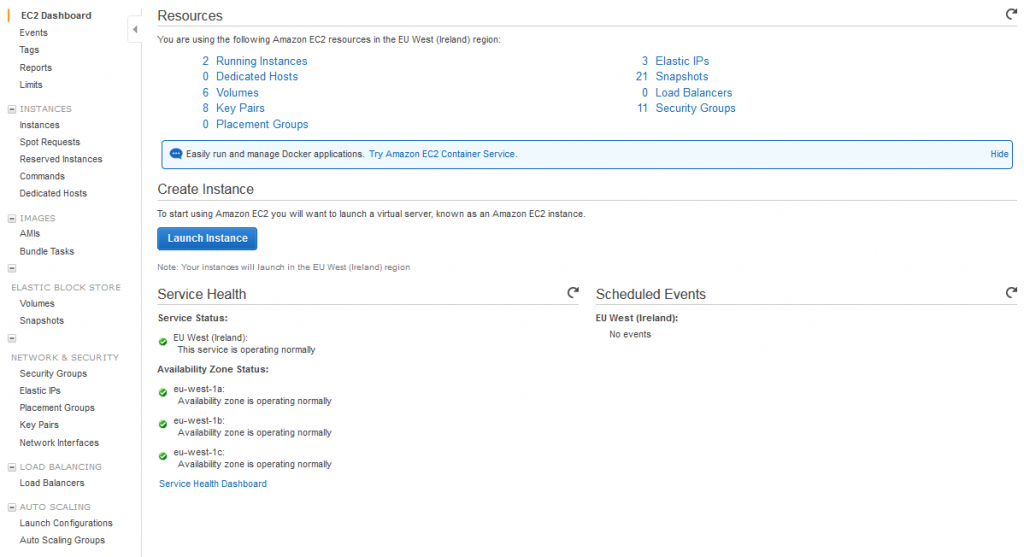Collapse the ELASTIC BLOCK STORE sidebar section

(12, 268)
